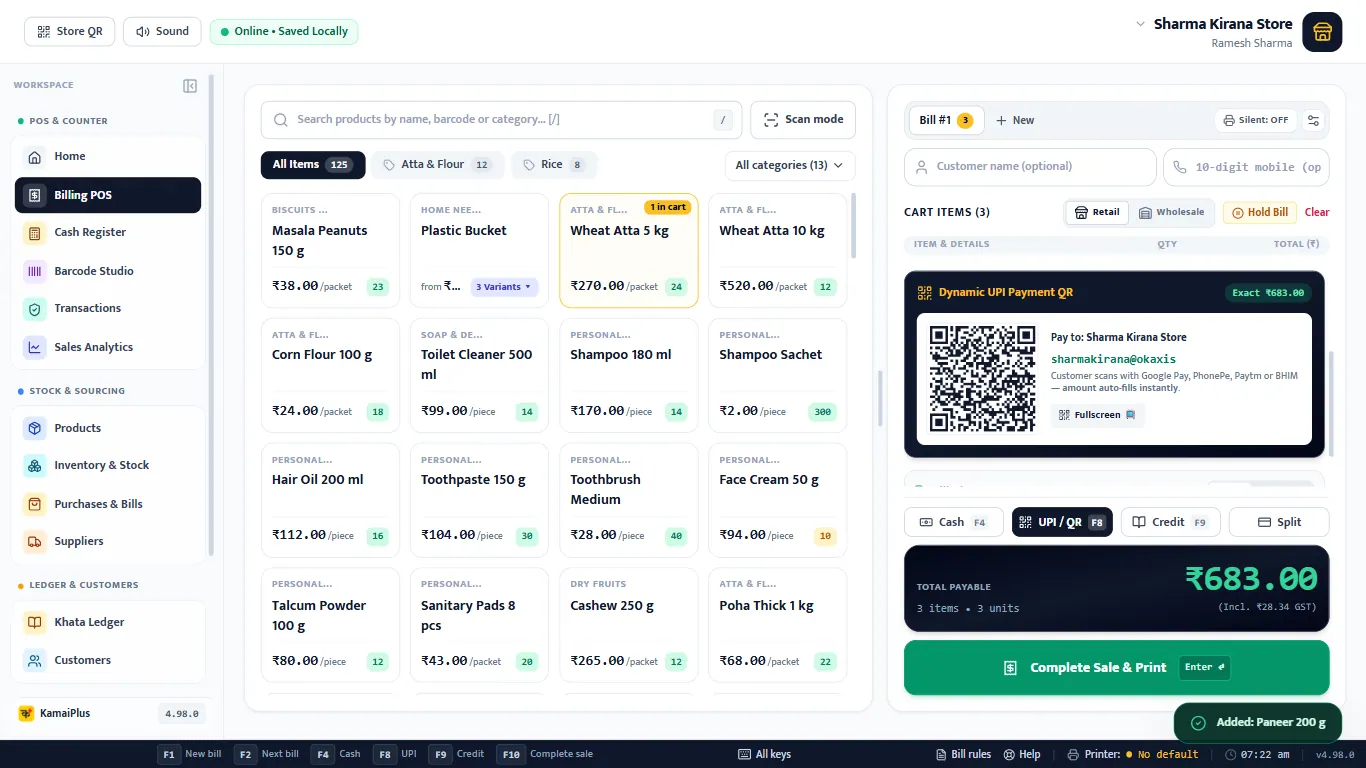Filter by Atta & Flour category
1366x768 pixels.
[436, 165]
